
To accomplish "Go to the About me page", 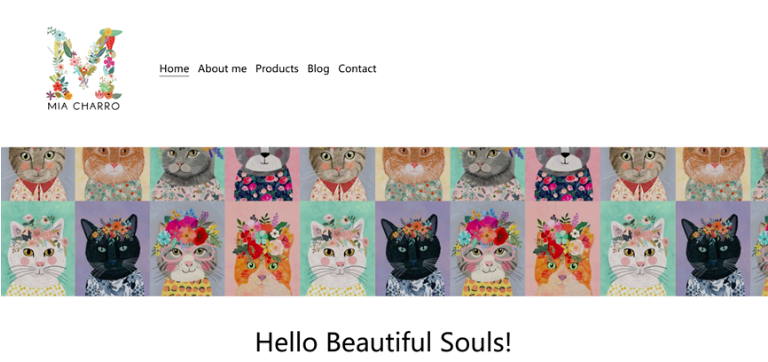I will click(x=222, y=69).
